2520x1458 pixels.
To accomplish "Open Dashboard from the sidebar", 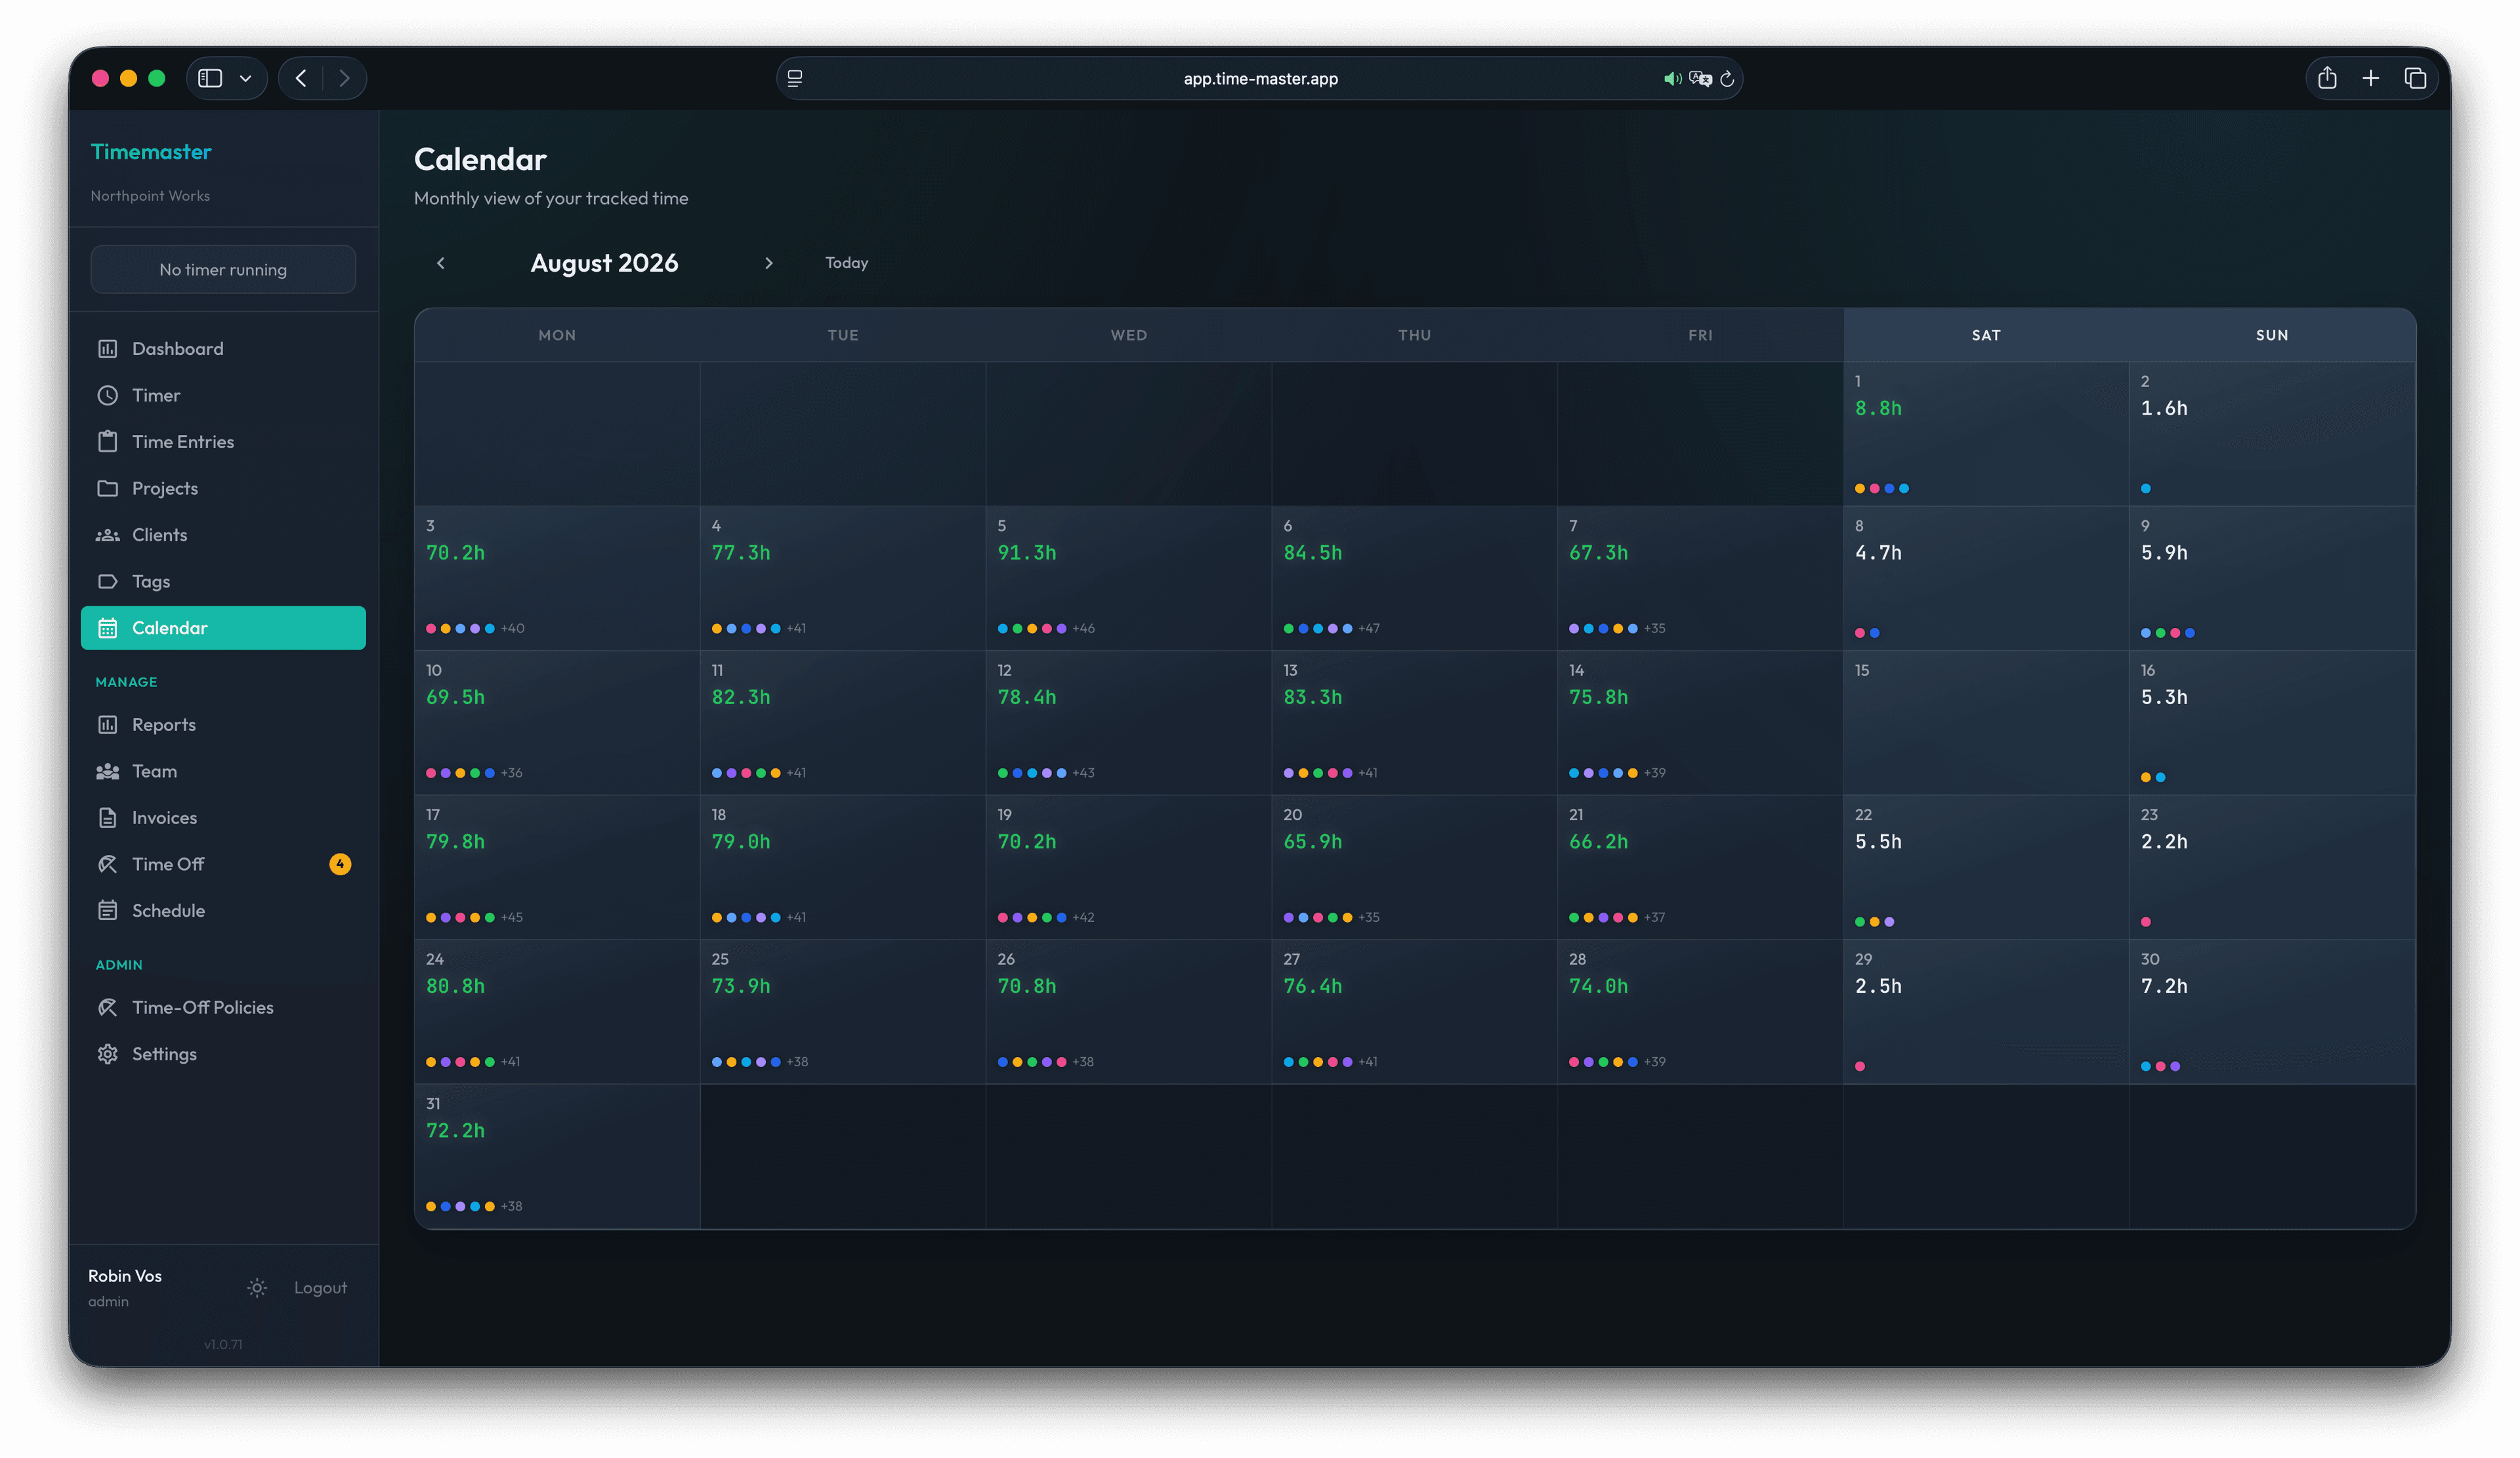I will pos(223,349).
